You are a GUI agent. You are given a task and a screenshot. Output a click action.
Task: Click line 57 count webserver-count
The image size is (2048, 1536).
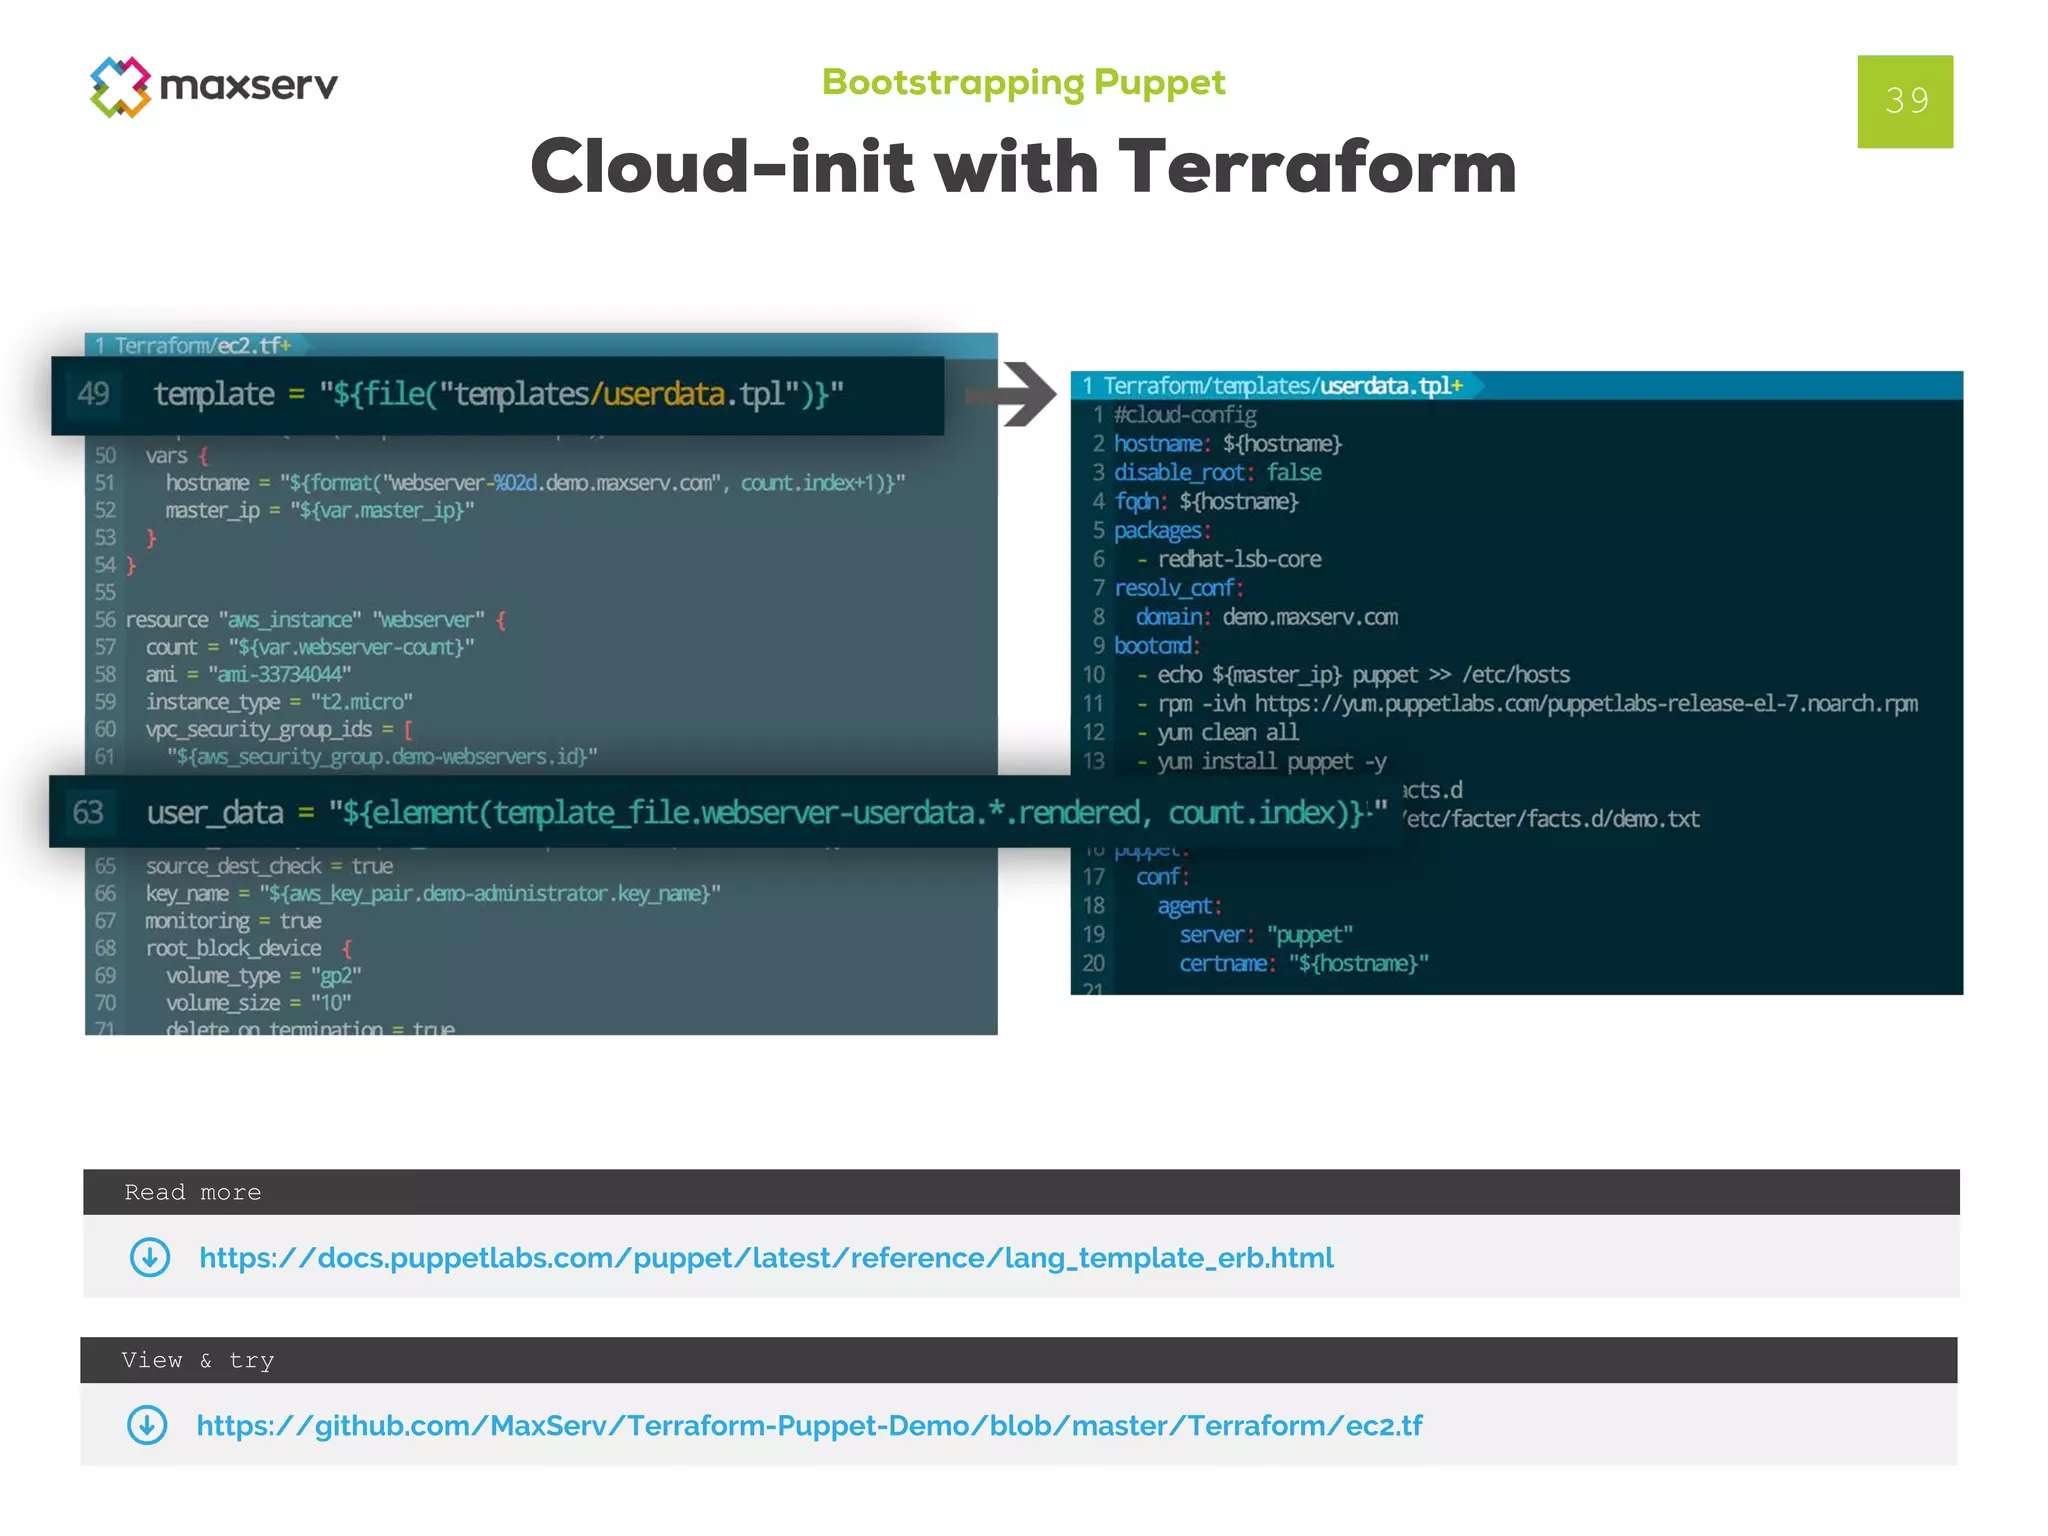[x=310, y=647]
